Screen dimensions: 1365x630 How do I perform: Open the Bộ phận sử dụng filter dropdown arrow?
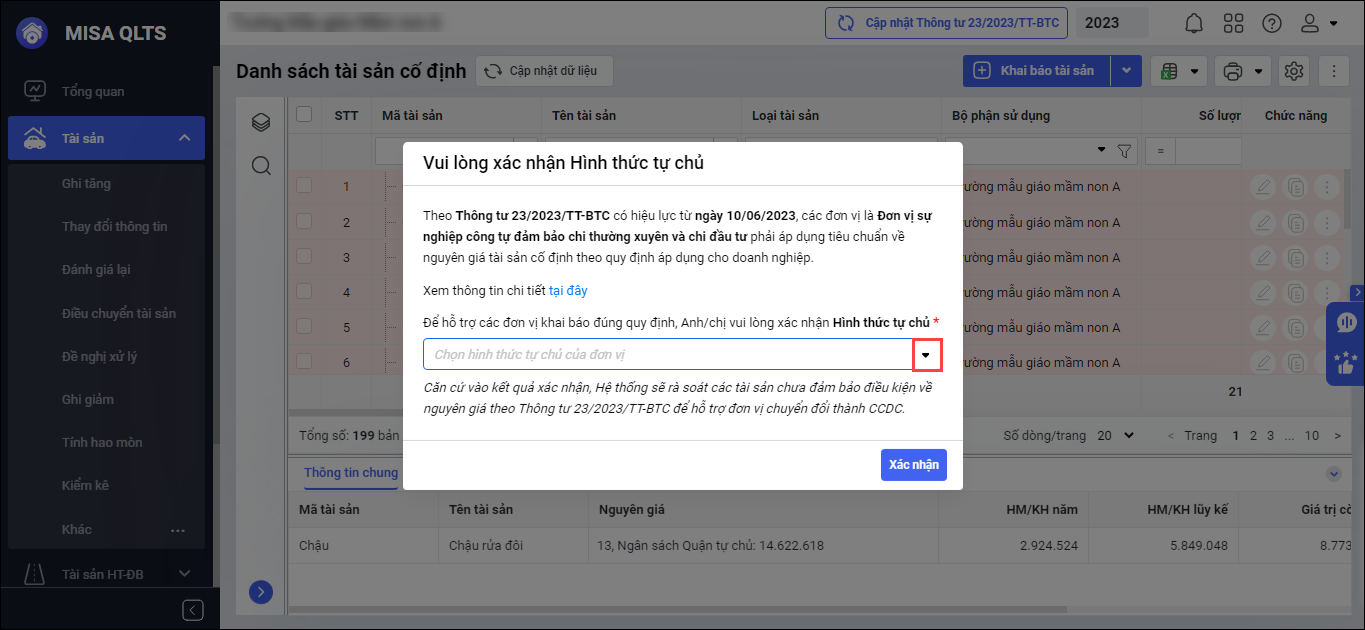click(x=1102, y=151)
